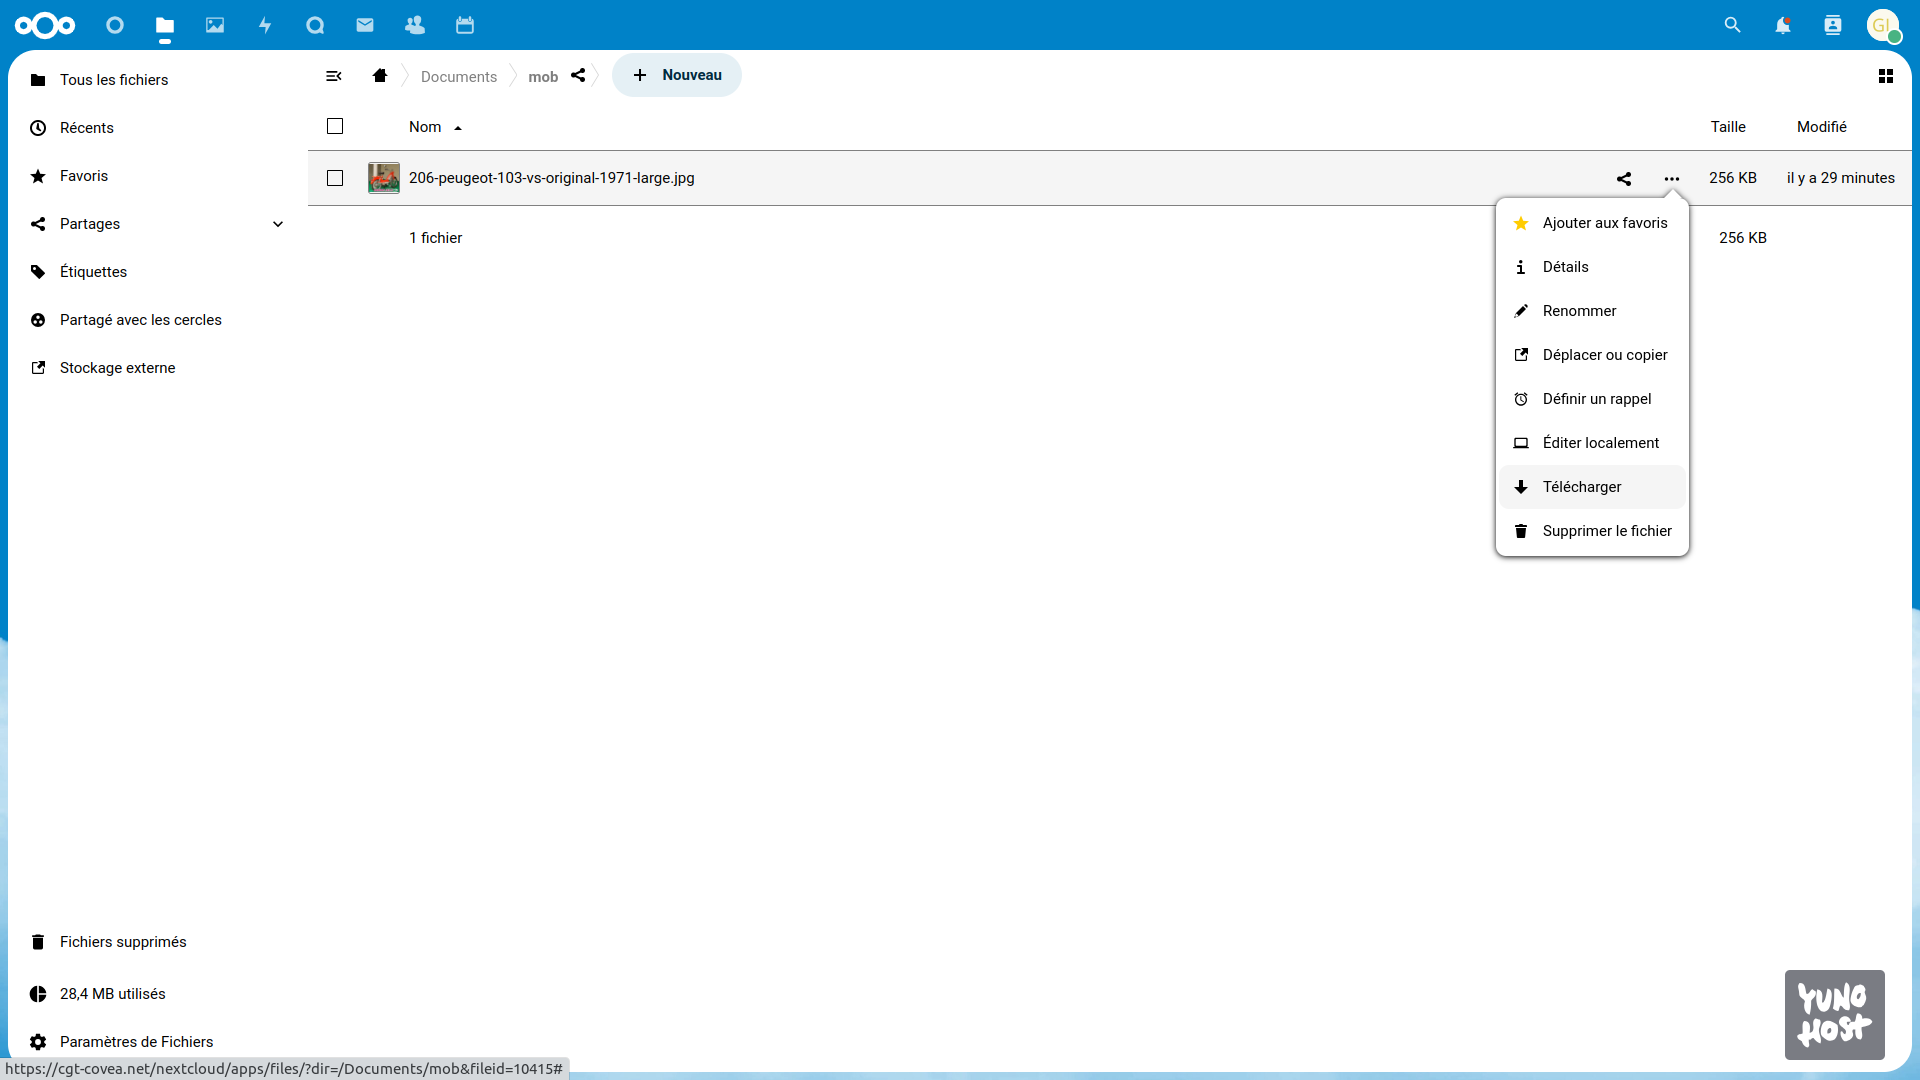This screenshot has height=1080, width=1920.
Task: Toggle the select all files checkbox
Action: [x=335, y=126]
